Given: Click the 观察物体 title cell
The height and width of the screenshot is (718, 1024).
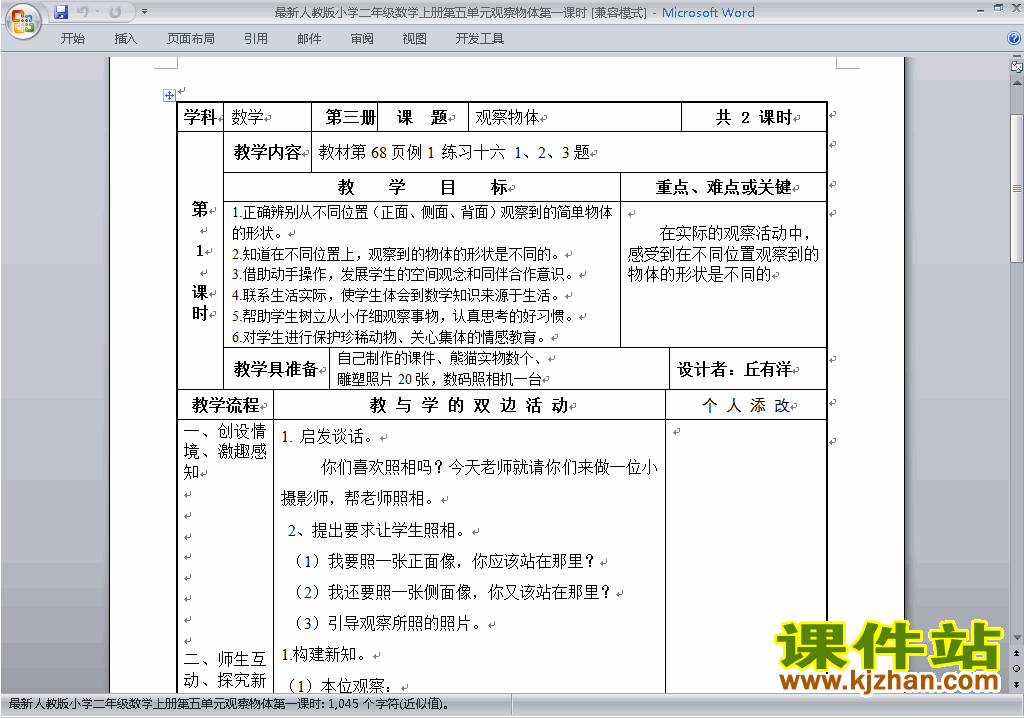Looking at the screenshot, I should coord(575,118).
